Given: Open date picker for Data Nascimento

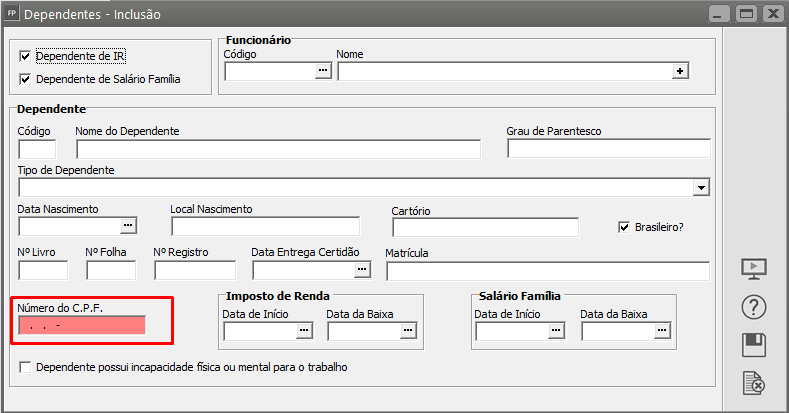Looking at the screenshot, I should 127,226.
